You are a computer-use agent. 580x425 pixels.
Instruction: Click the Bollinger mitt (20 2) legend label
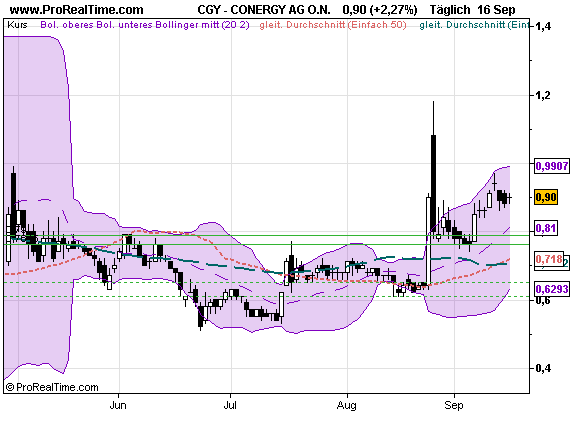point(202,25)
